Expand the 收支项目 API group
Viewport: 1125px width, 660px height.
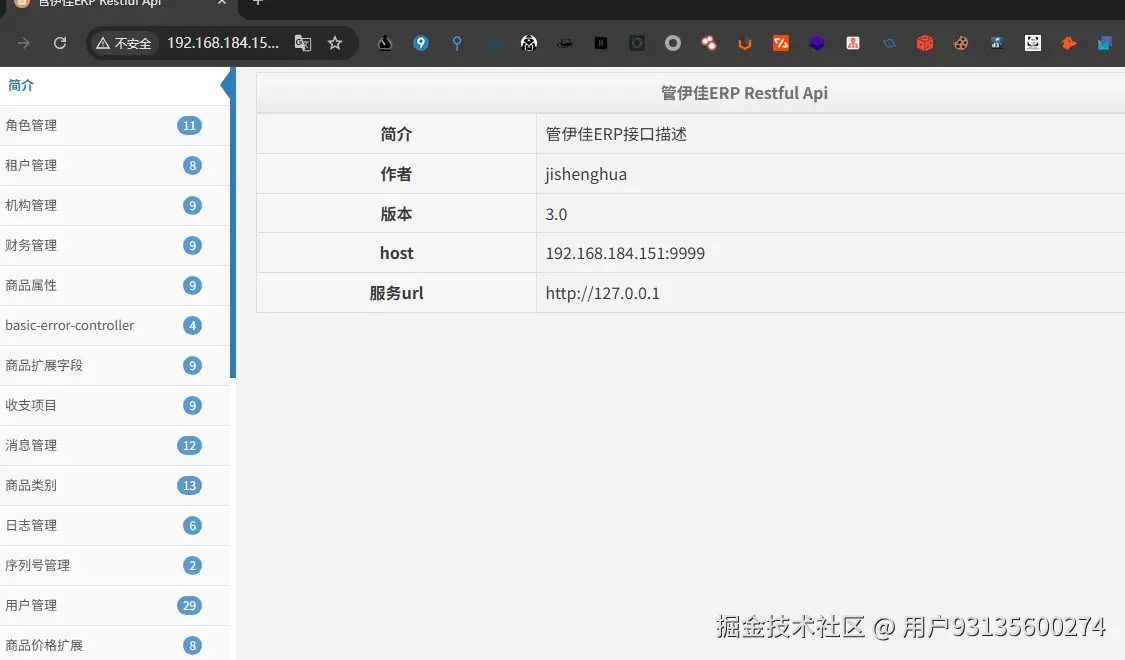(x=115, y=405)
